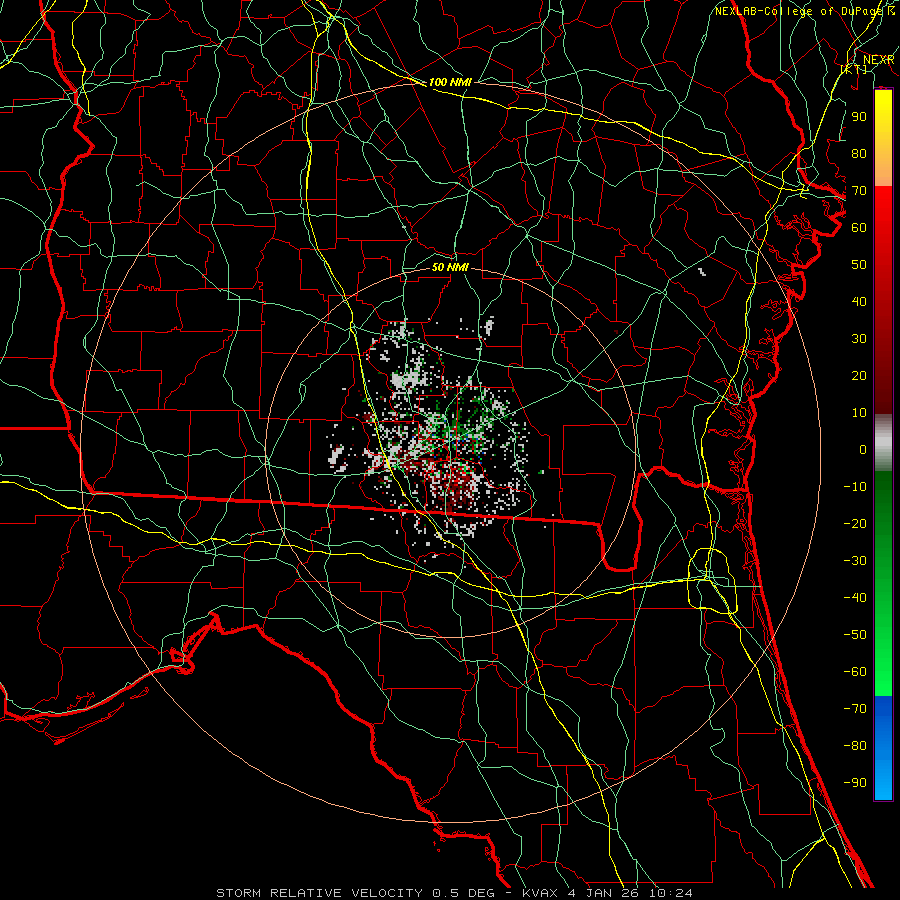Screen dimensions: 900x900
Task: Click the 30 value on velocity scale
Action: 859,339
